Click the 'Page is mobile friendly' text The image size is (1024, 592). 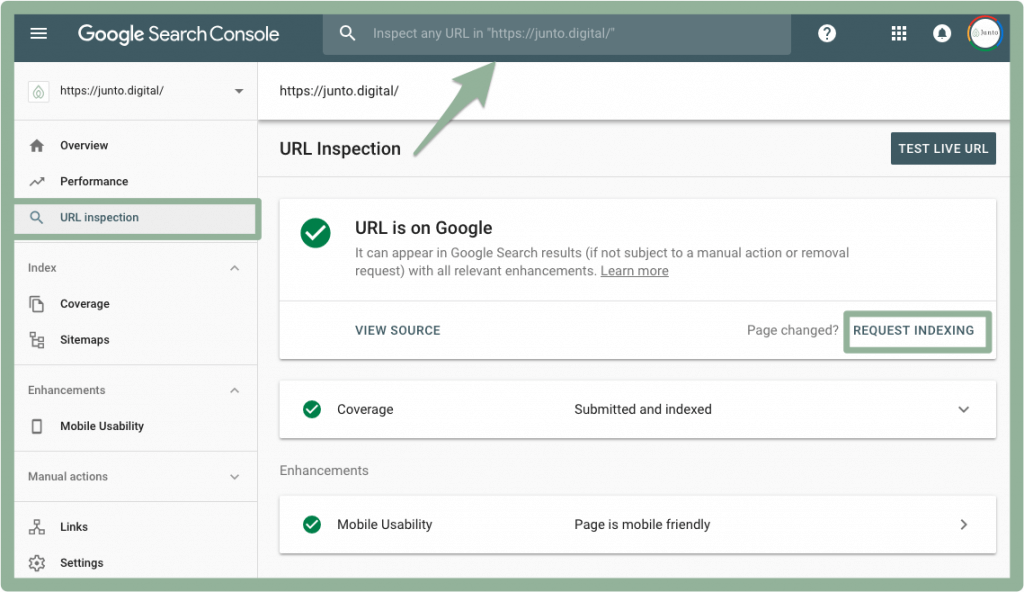tap(642, 525)
